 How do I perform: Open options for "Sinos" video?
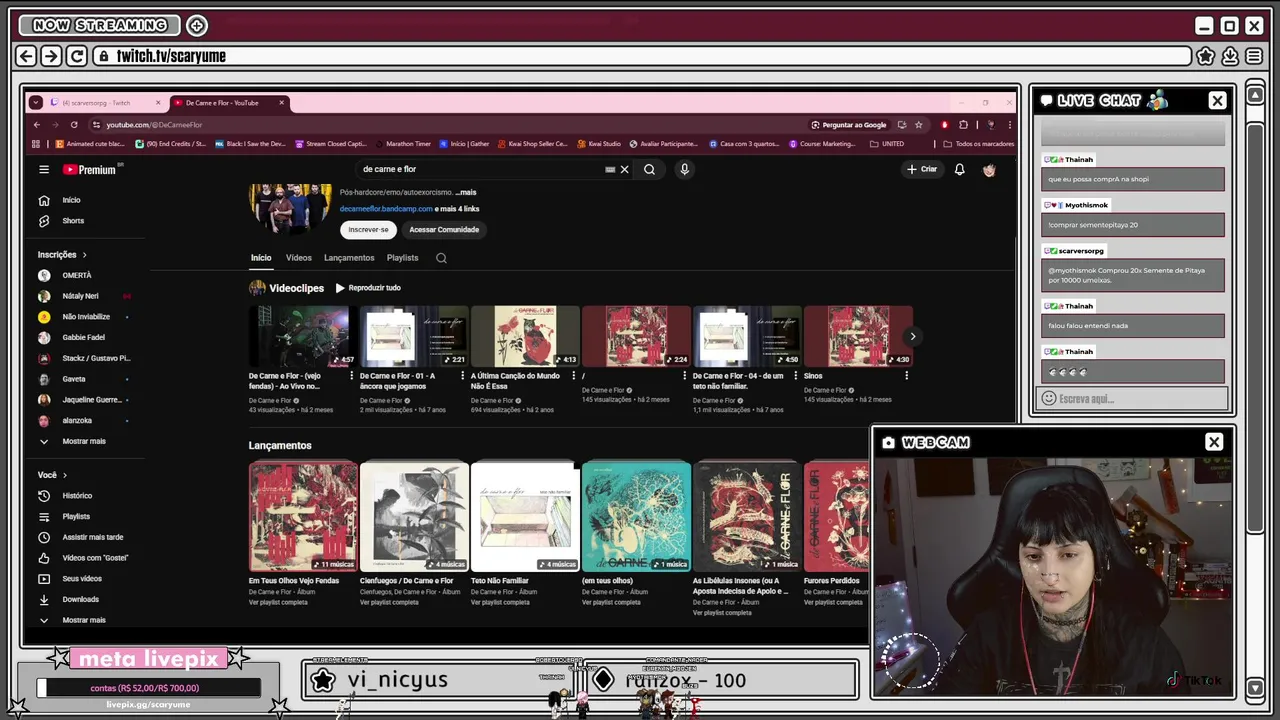tap(906, 376)
